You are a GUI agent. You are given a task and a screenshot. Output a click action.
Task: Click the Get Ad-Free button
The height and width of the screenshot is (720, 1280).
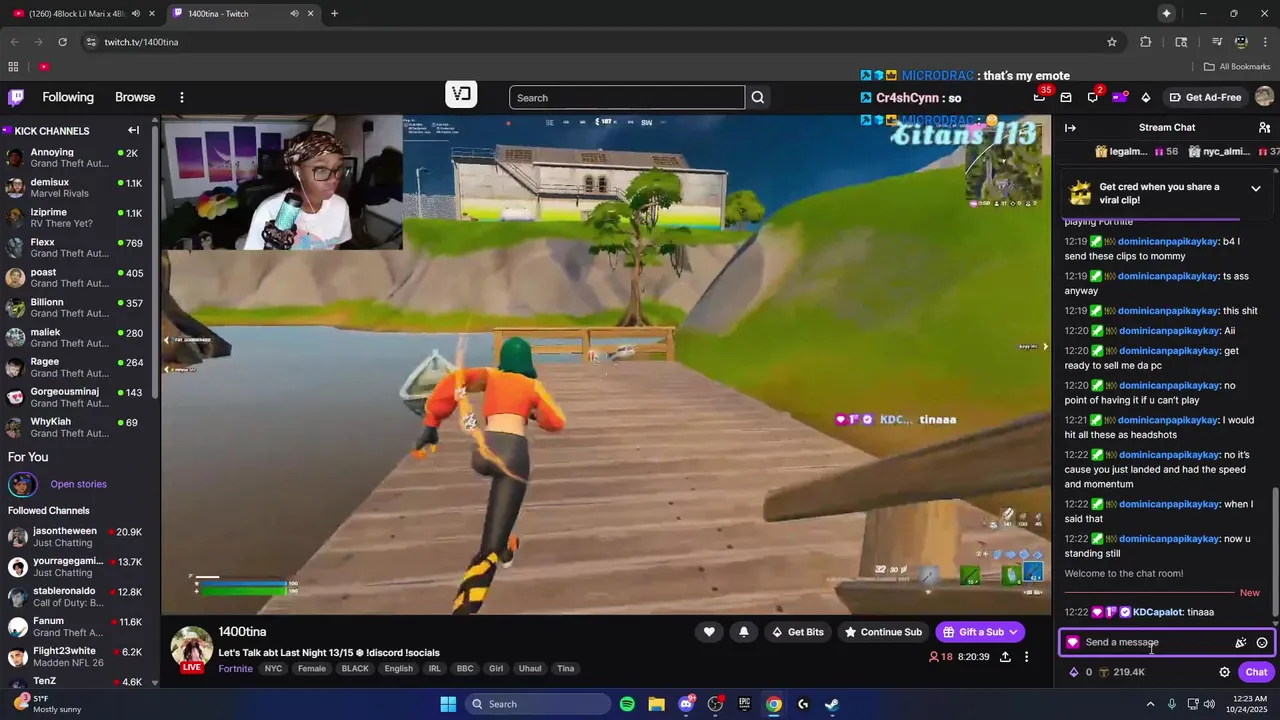1205,97
